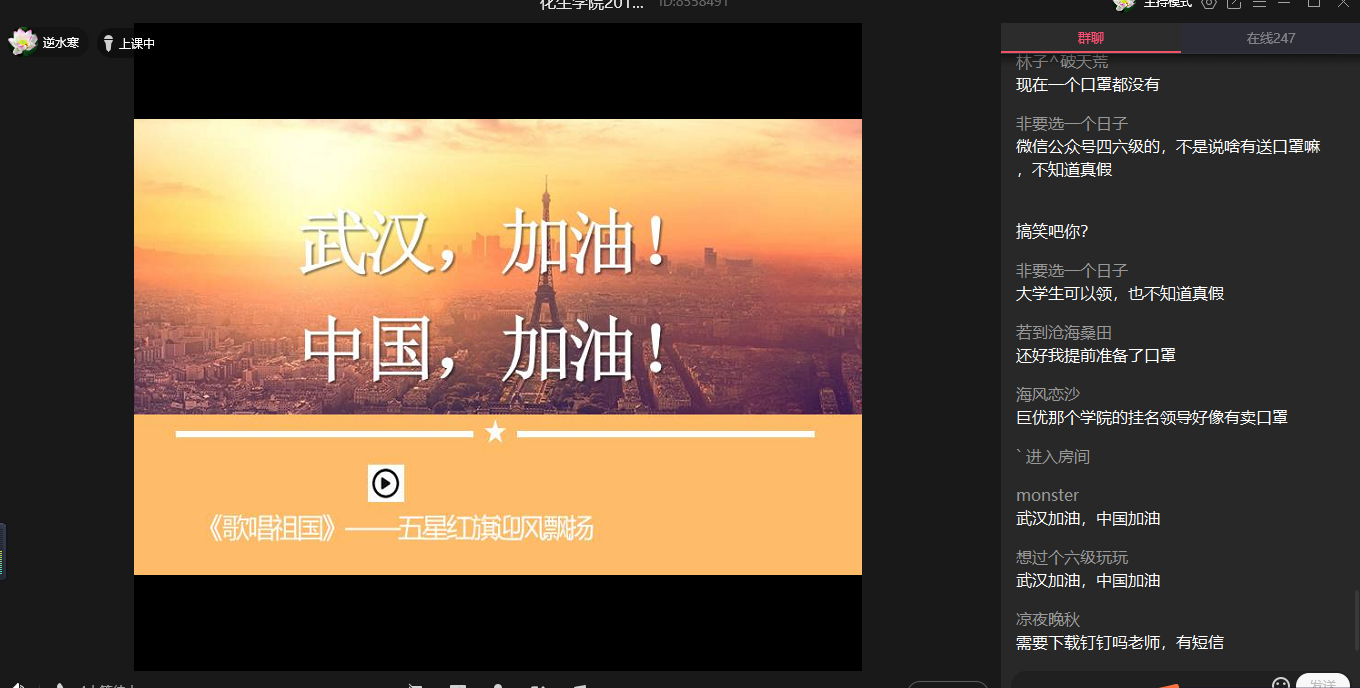Open settings via the hexagon gear icon
This screenshot has width=1360, height=688.
coord(1209,3)
